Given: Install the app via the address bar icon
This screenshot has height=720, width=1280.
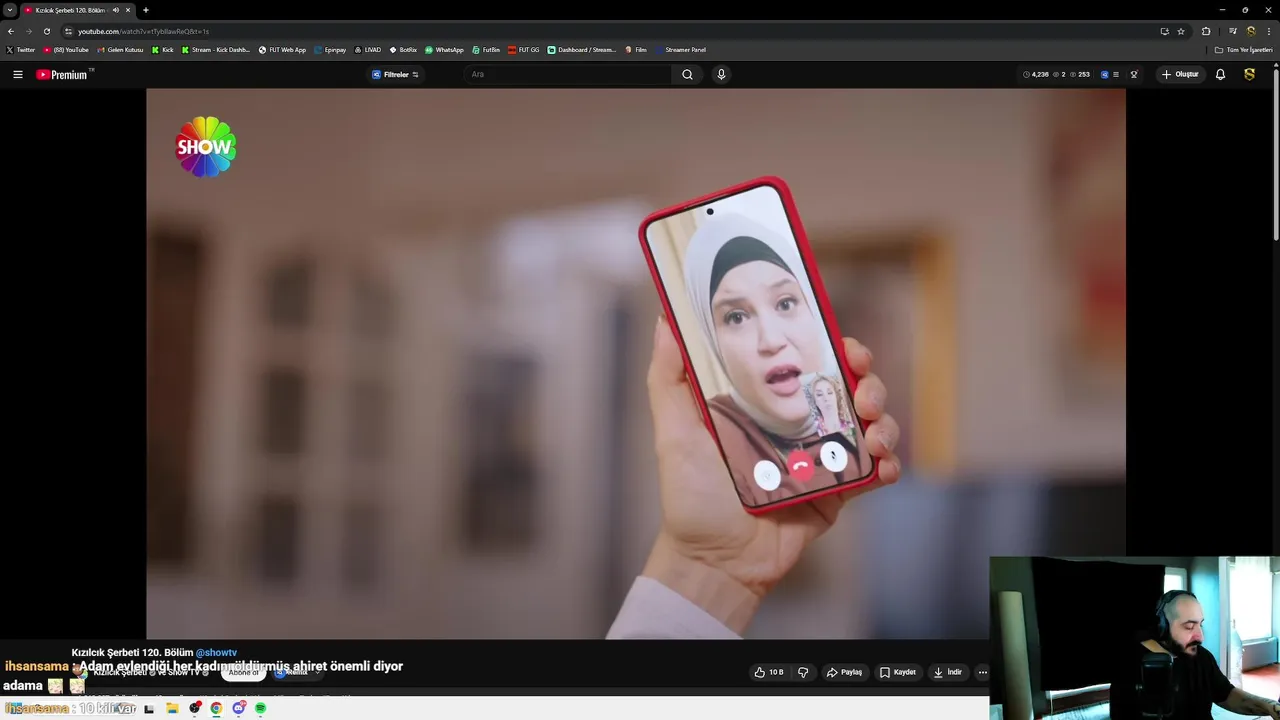Looking at the screenshot, I should point(1164,31).
